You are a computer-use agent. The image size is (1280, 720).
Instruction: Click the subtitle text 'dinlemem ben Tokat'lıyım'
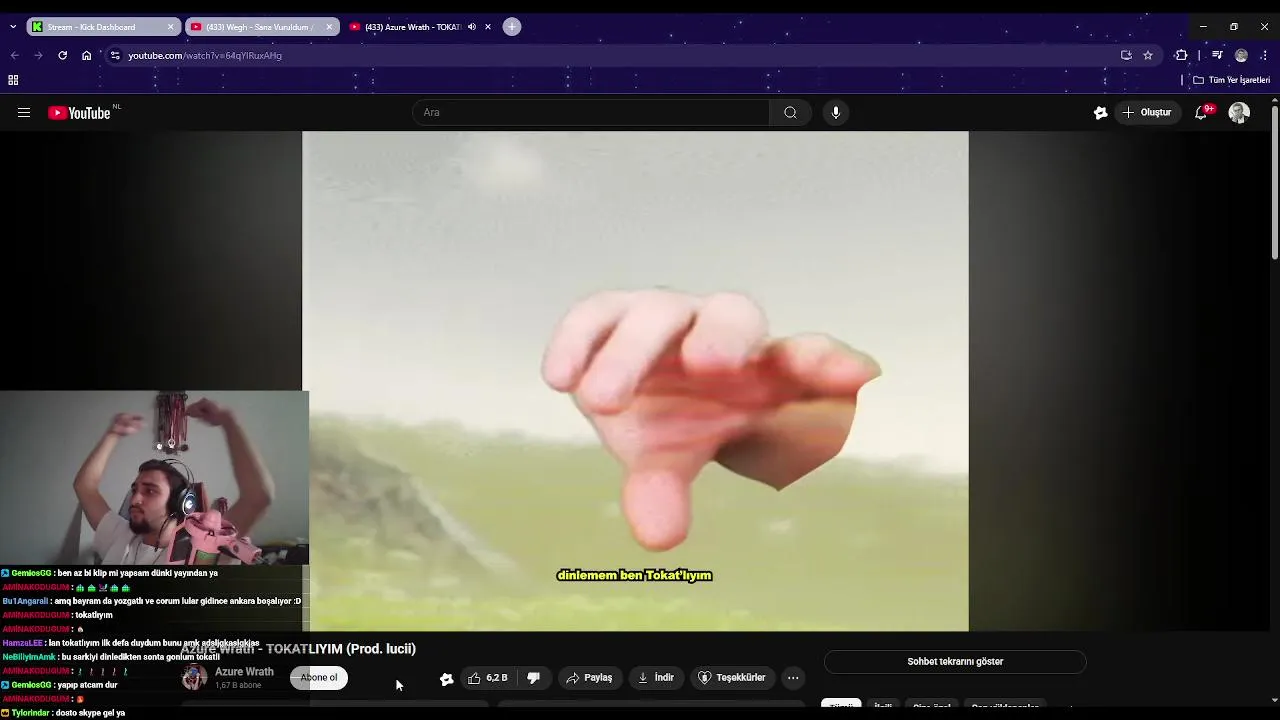click(x=634, y=576)
